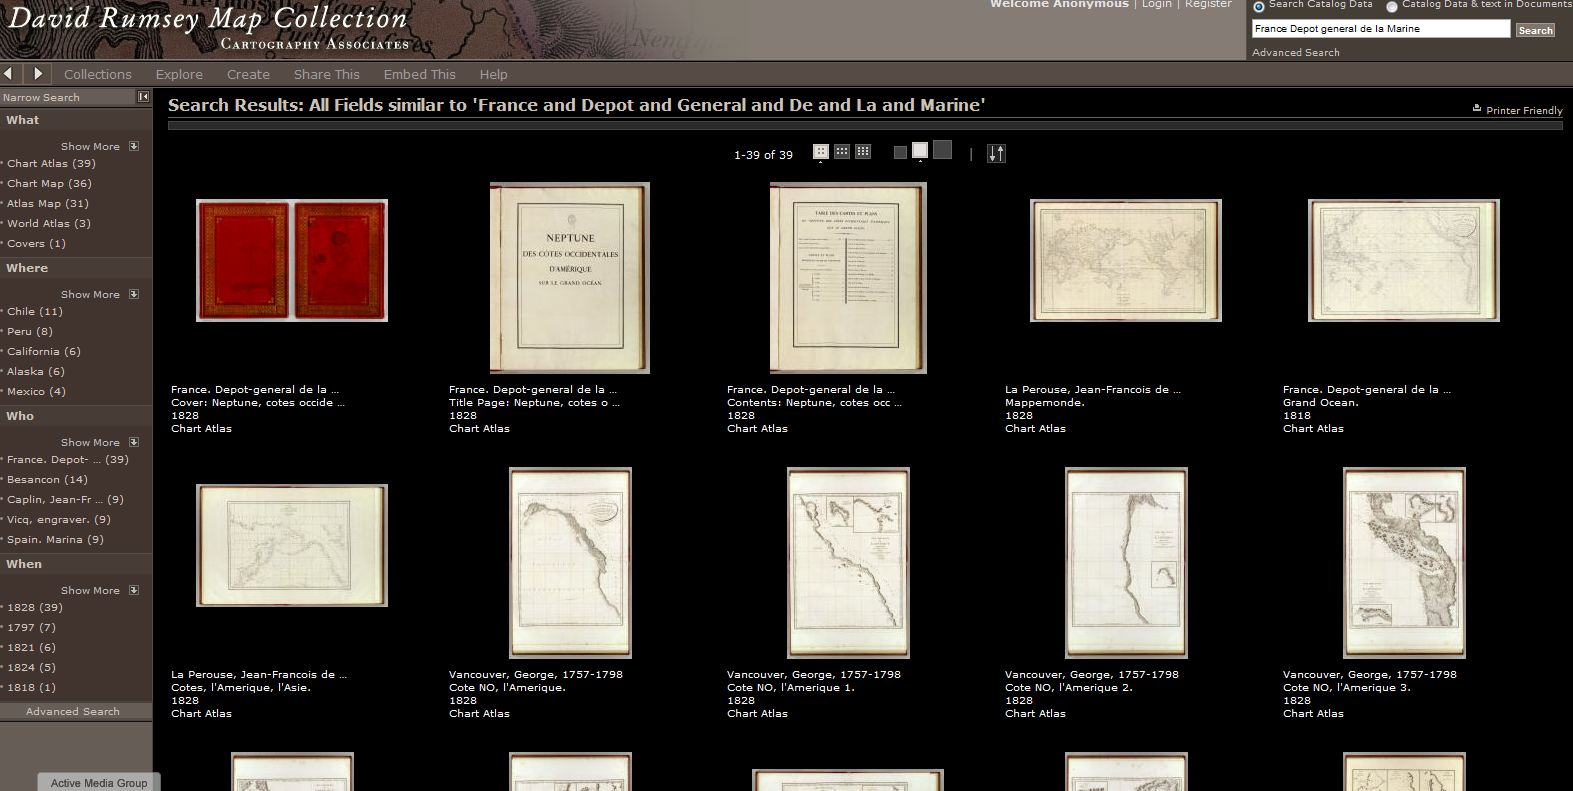
Task: Go forward with the right arrow button
Action: 38,73
